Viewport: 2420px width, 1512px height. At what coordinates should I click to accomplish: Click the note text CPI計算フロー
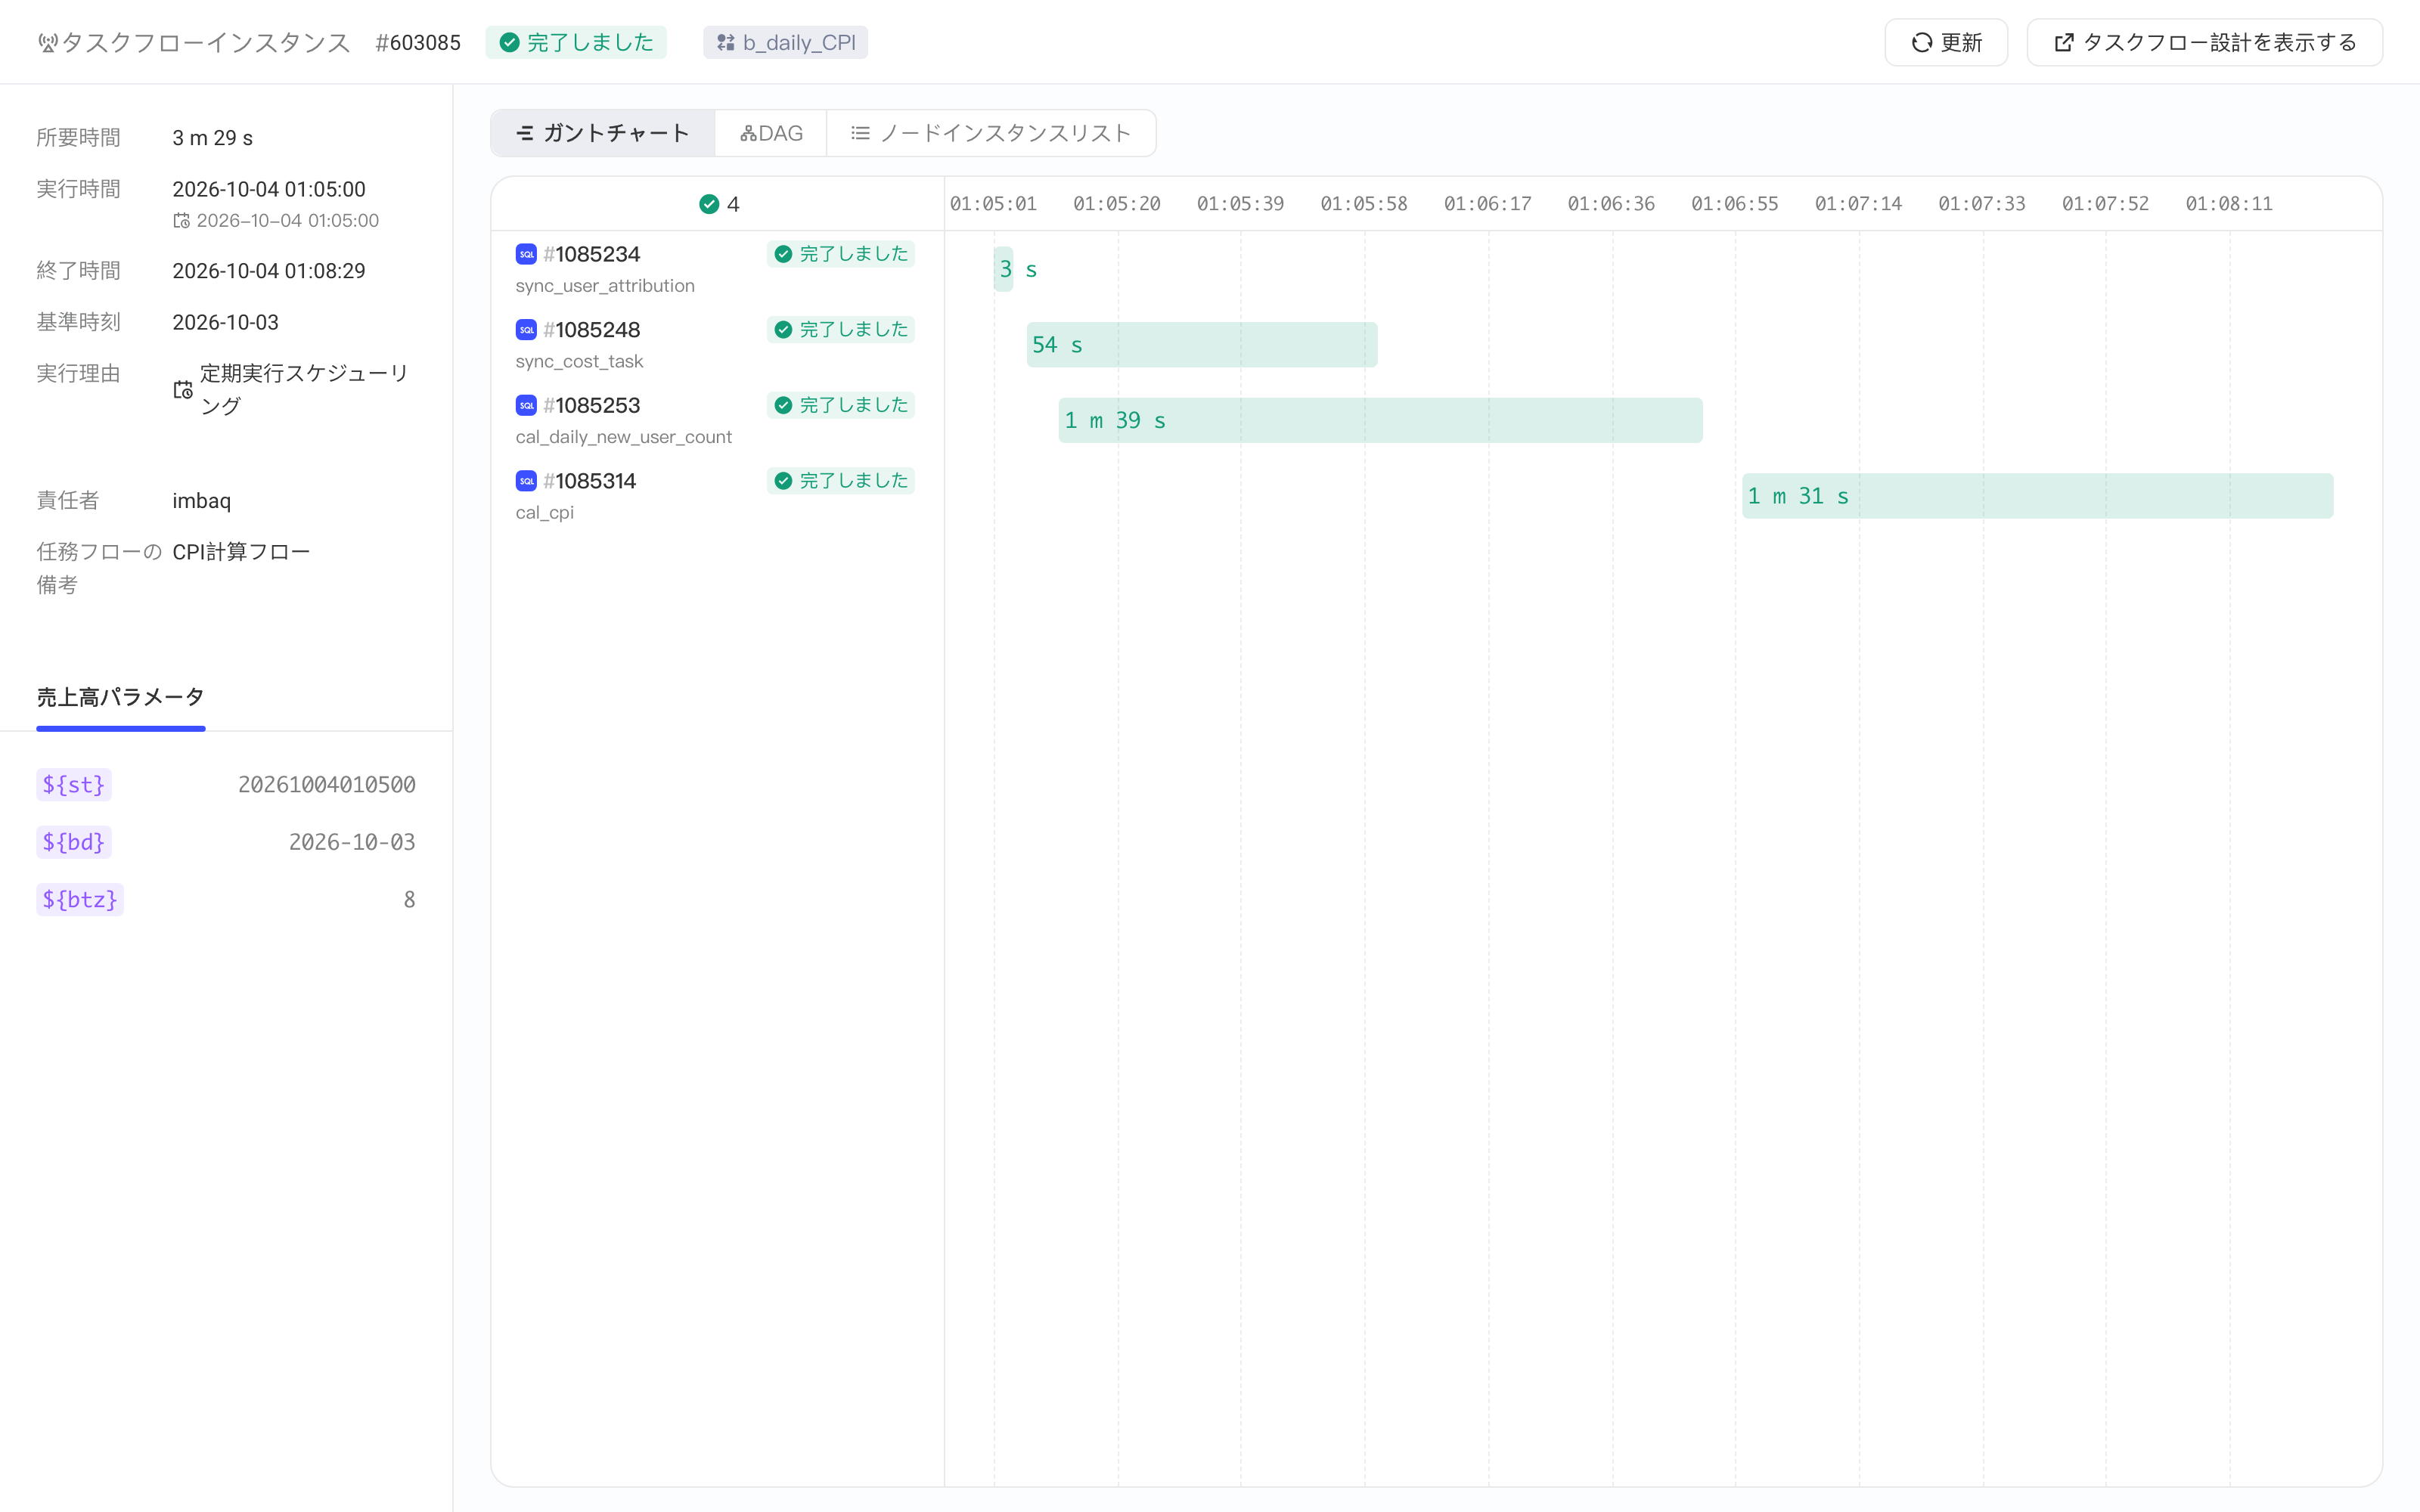241,552
